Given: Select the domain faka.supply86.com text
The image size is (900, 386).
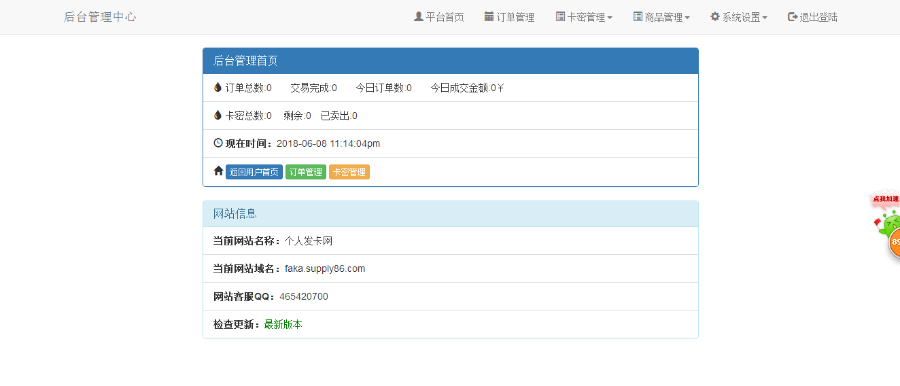Looking at the screenshot, I should click(x=325, y=269).
